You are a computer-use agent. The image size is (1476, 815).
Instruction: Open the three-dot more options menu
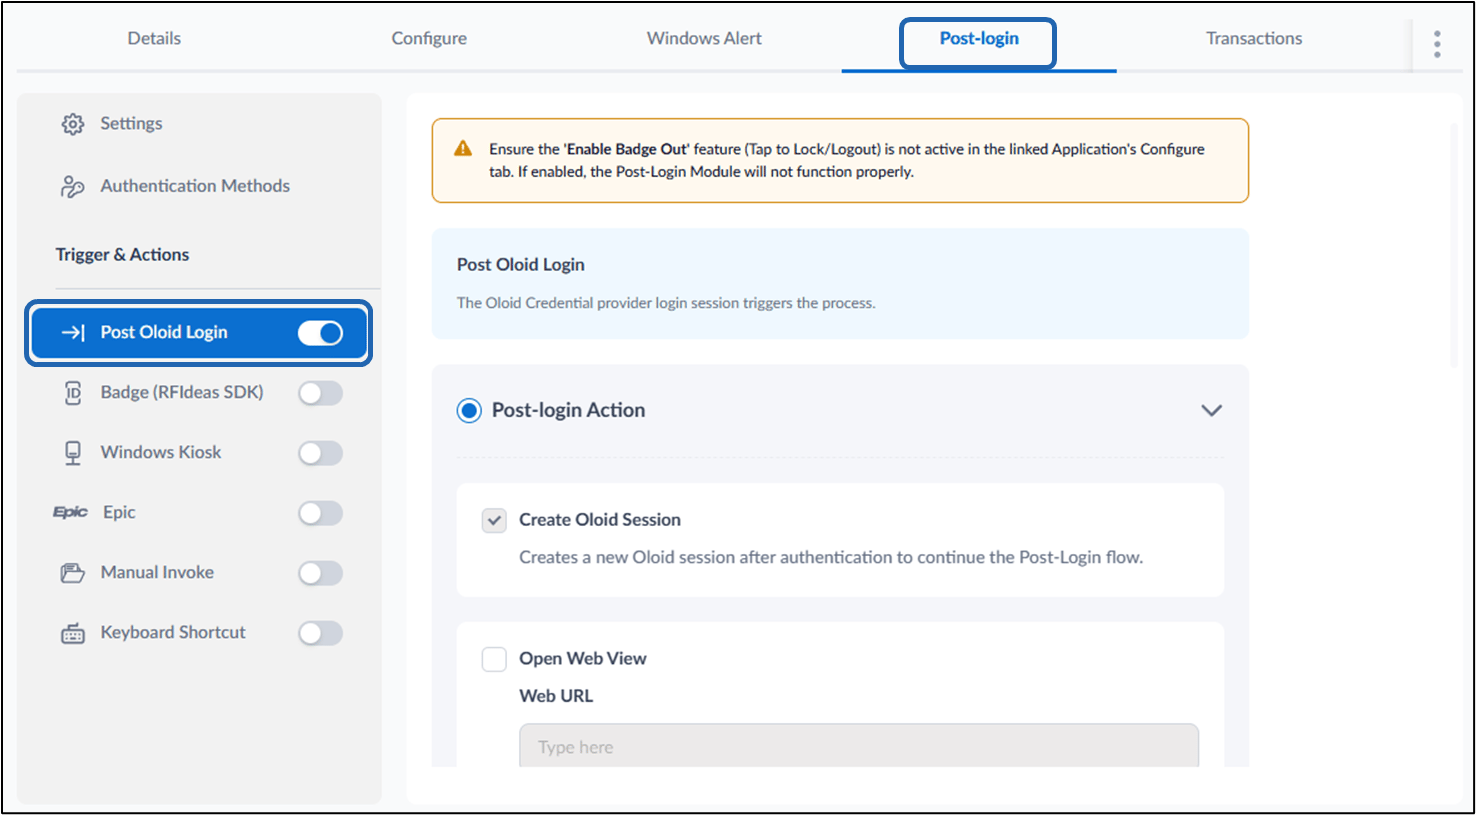pos(1437,44)
